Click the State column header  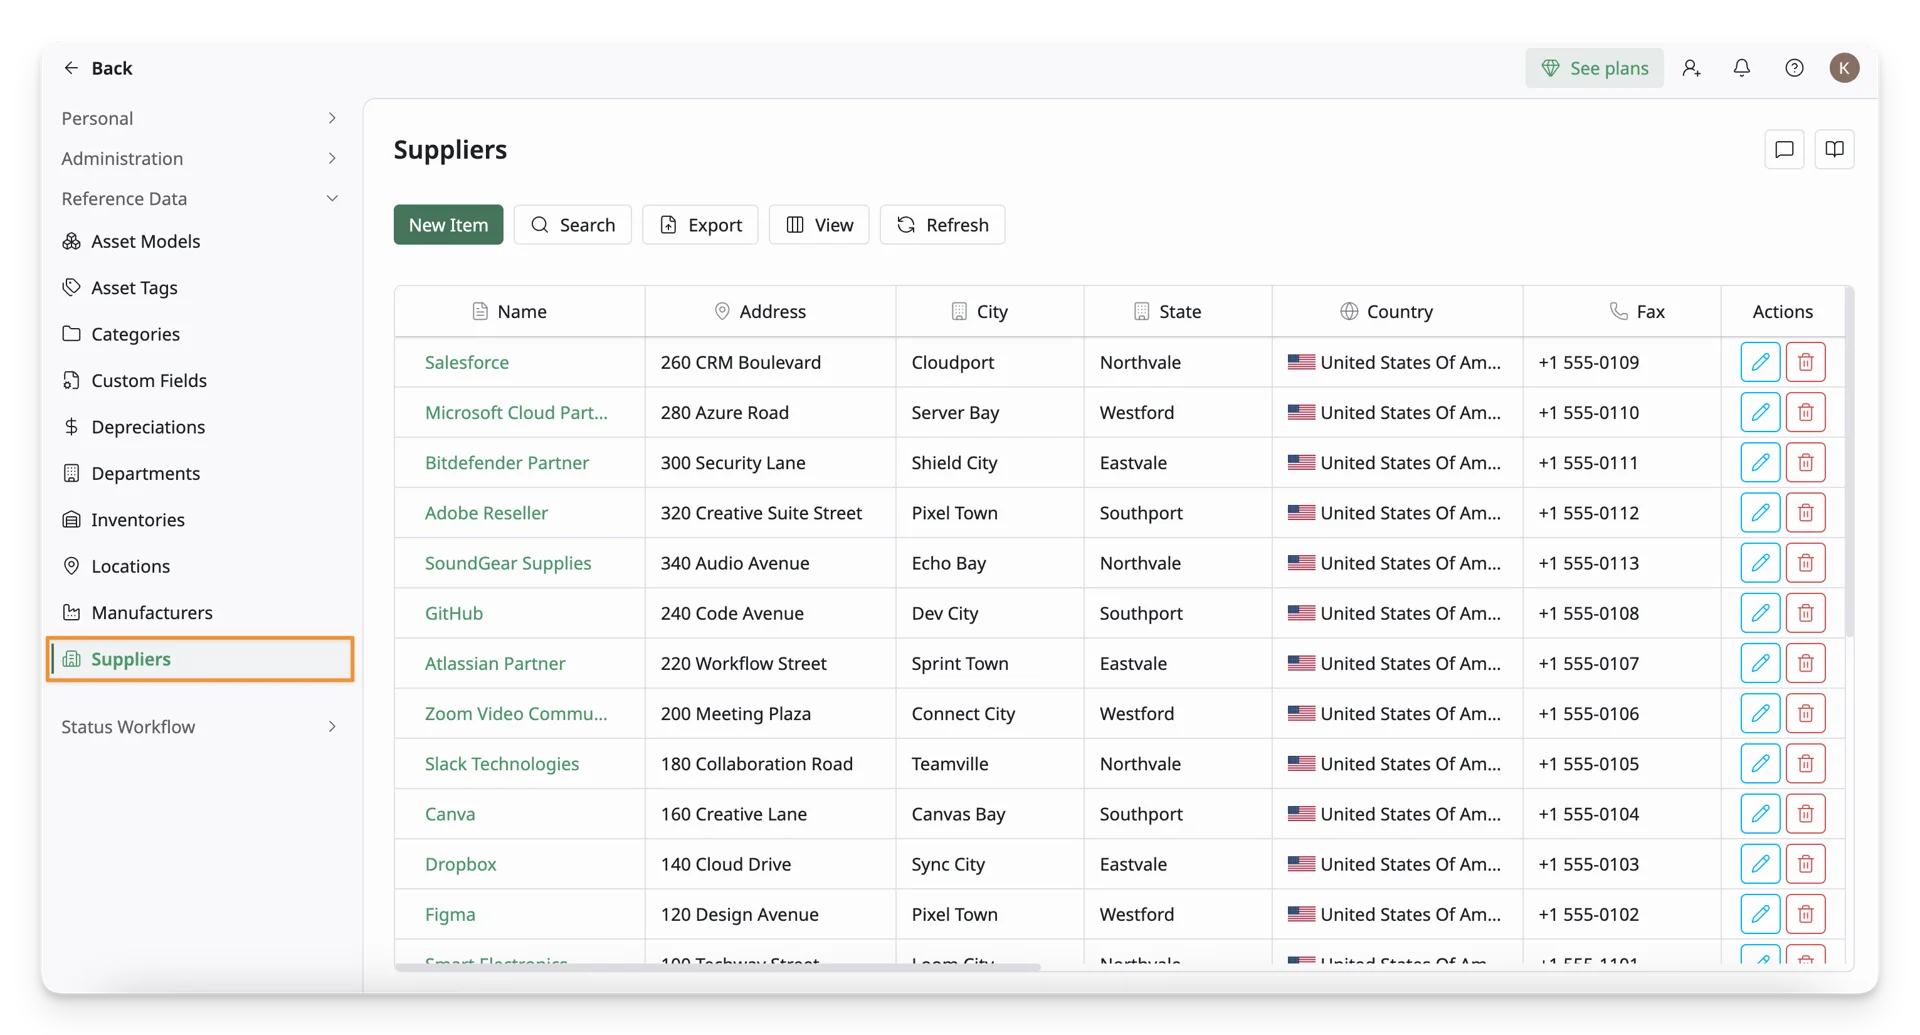click(1178, 311)
